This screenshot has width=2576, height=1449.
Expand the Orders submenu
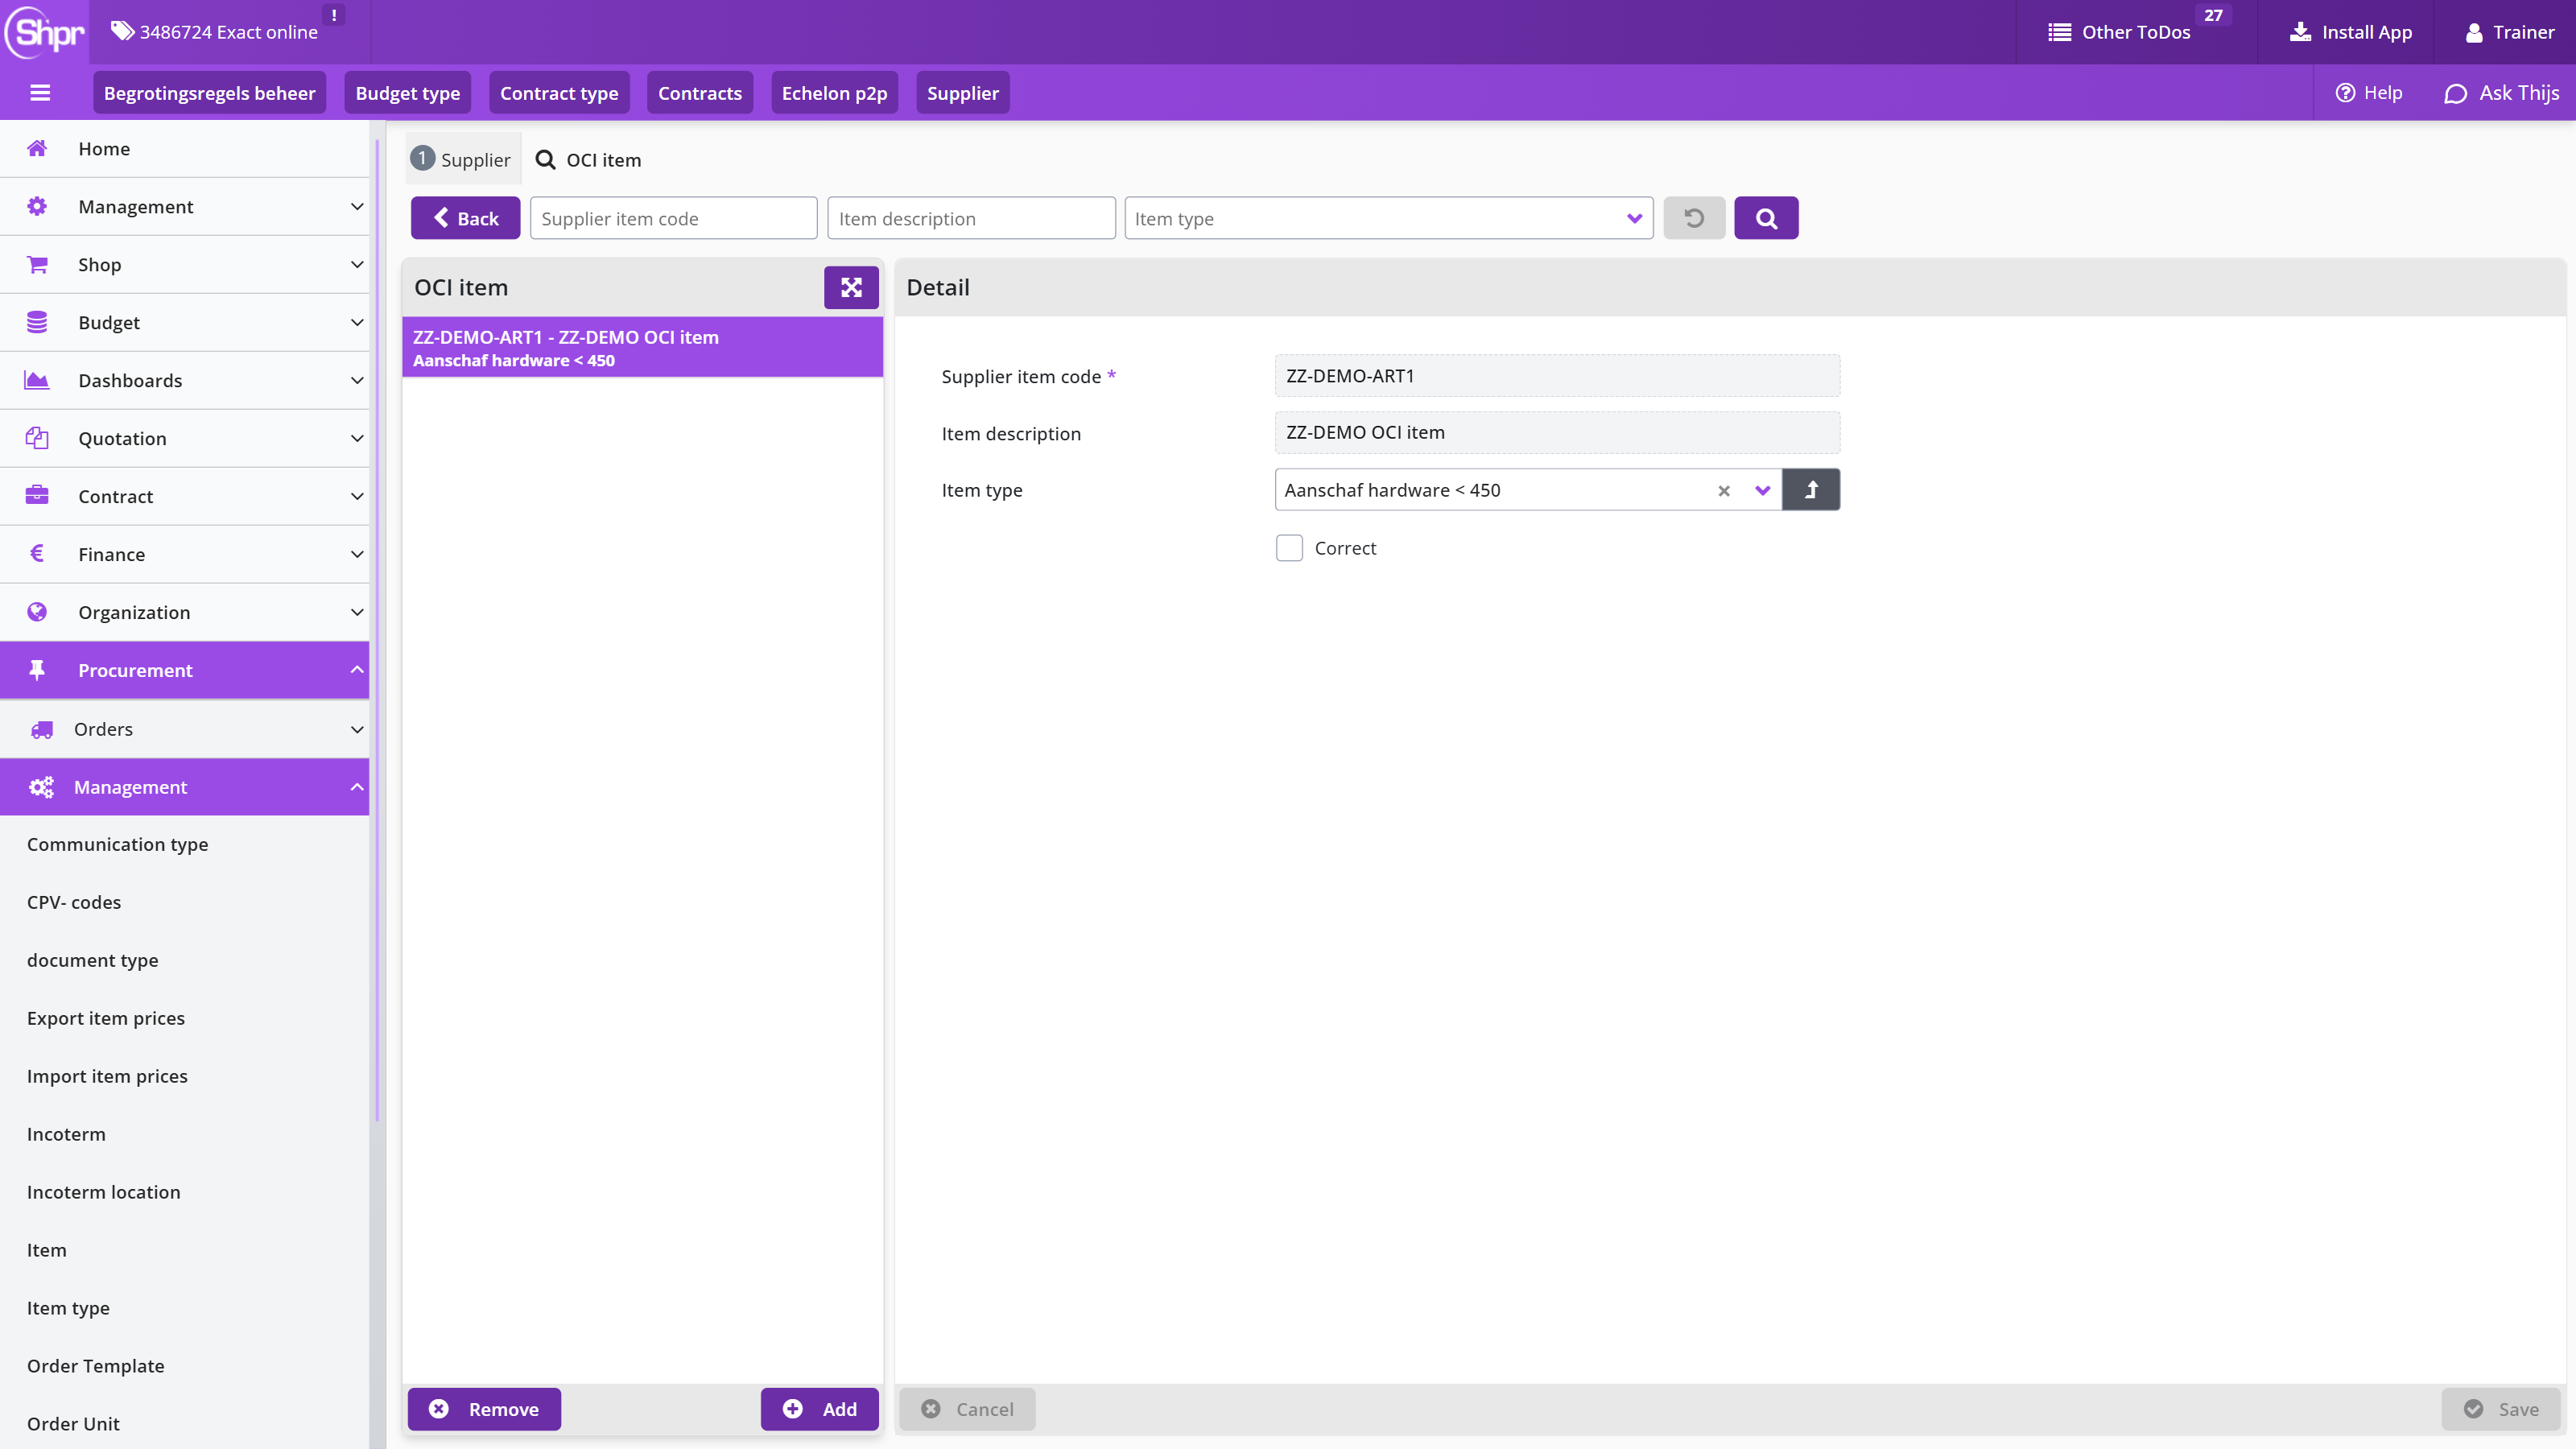[185, 730]
